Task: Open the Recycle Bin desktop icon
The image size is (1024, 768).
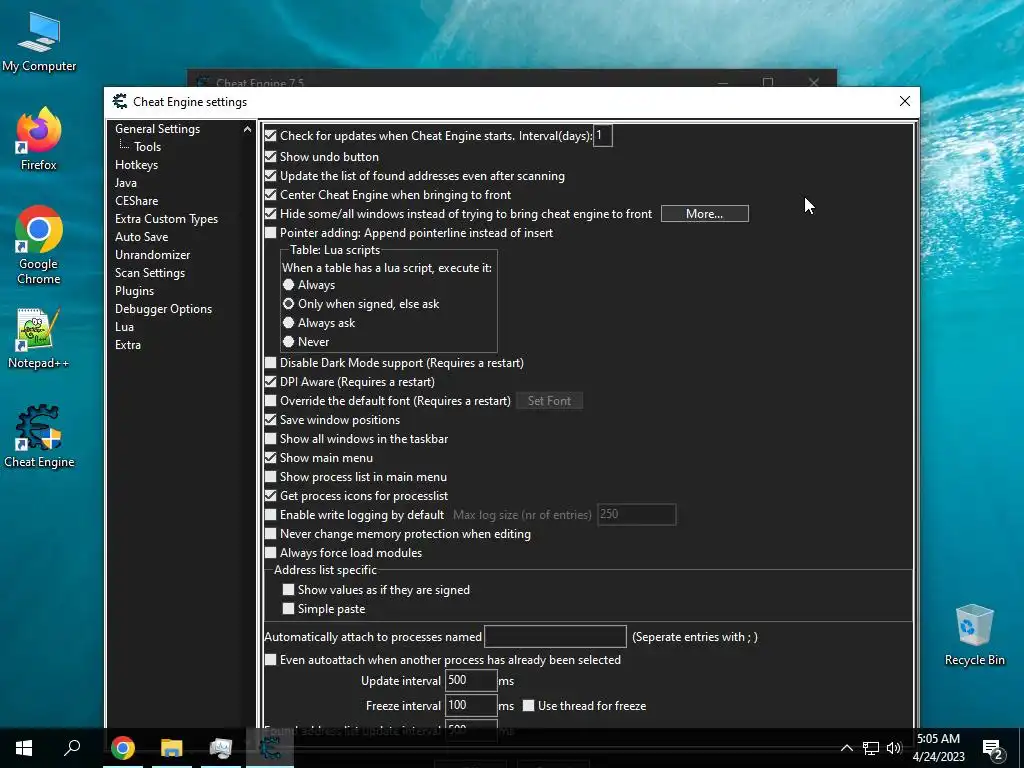Action: [x=974, y=635]
